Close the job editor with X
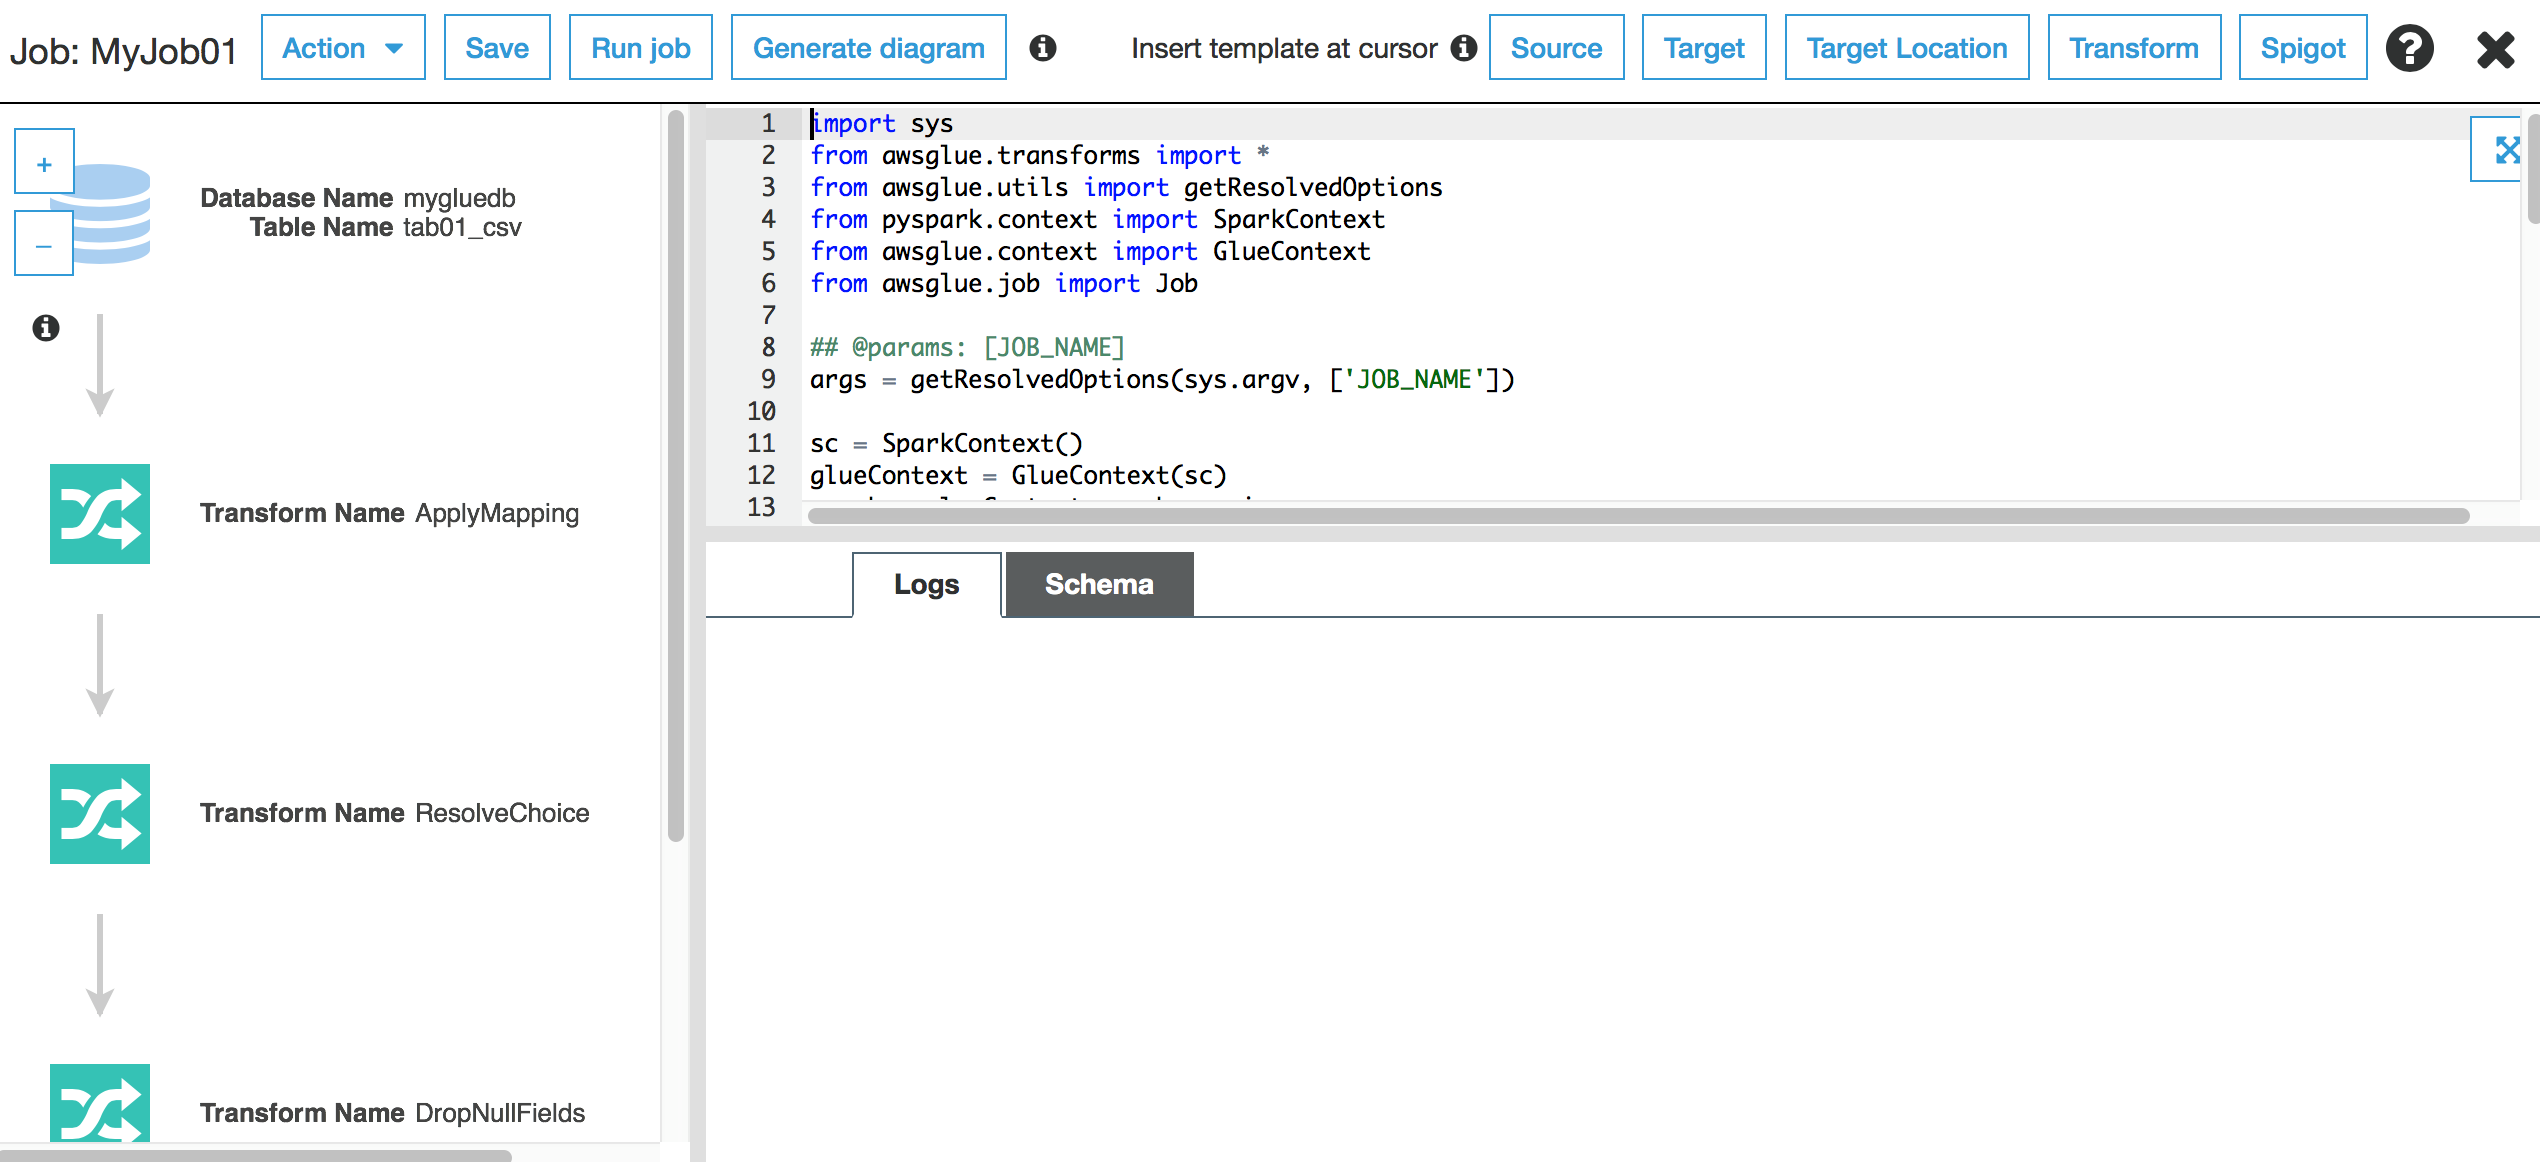The width and height of the screenshot is (2540, 1162). pos(2495,48)
